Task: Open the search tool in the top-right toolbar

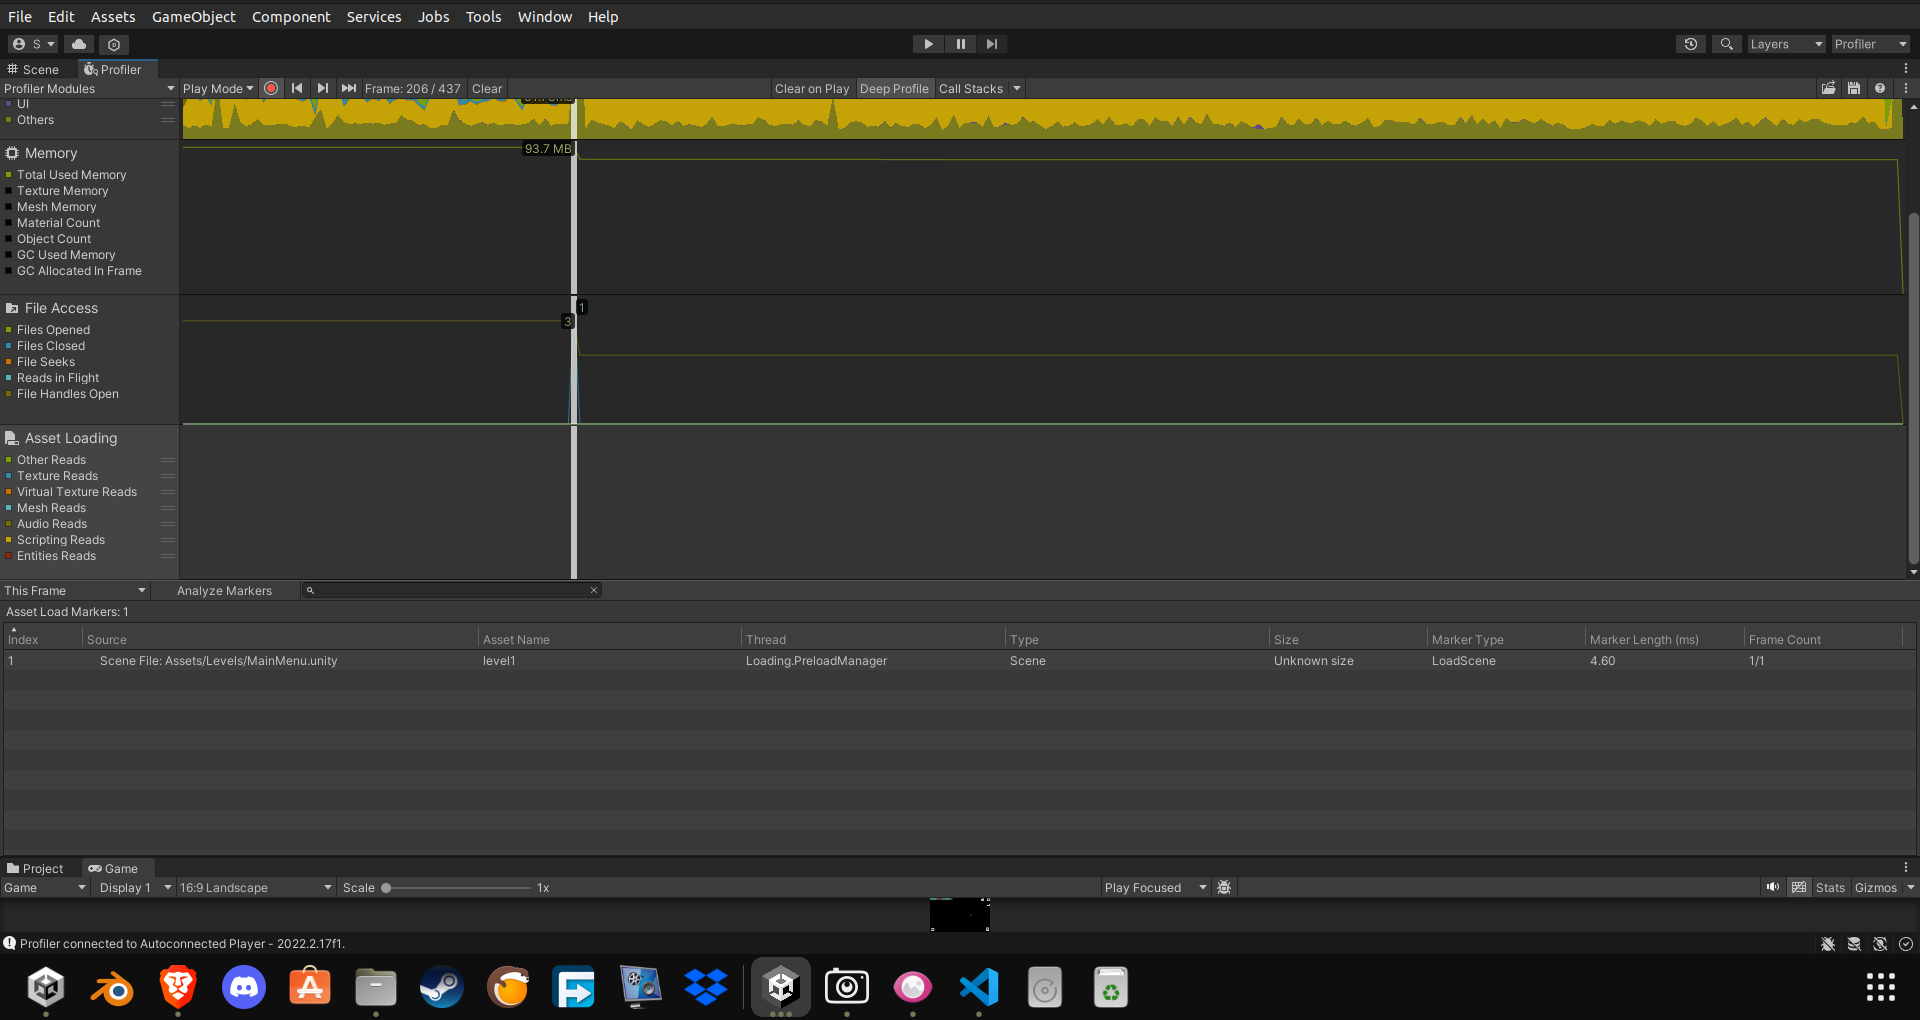Action: click(1726, 44)
